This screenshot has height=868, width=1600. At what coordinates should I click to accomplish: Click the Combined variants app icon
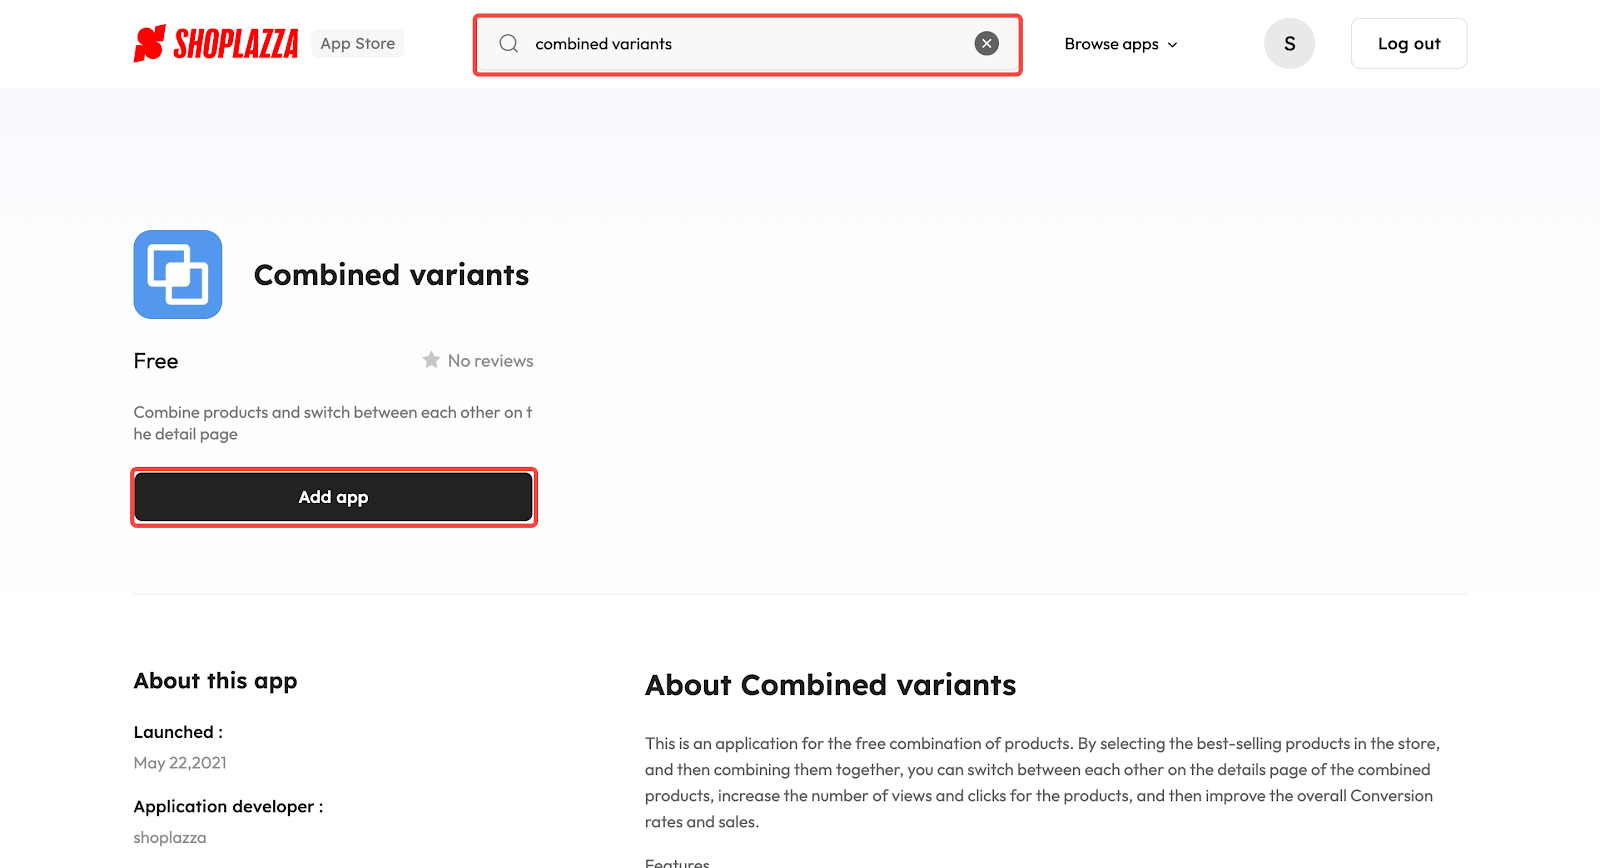pyautogui.click(x=178, y=275)
